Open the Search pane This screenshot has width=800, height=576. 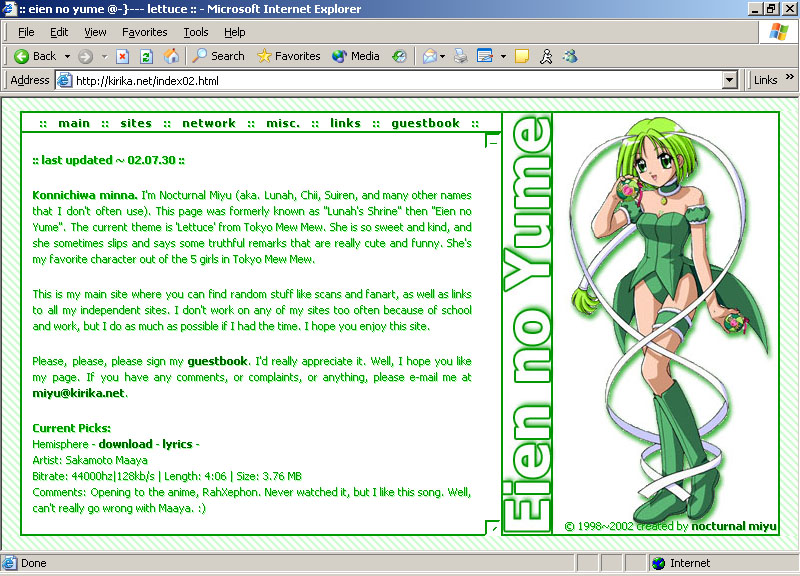[218, 56]
